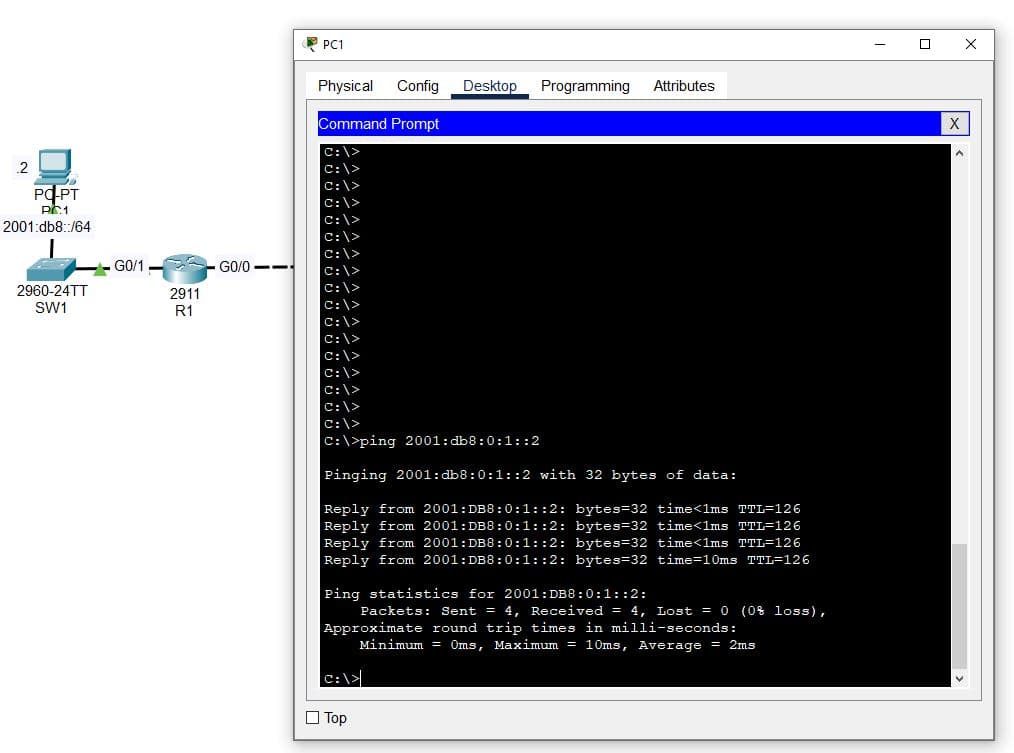This screenshot has width=1014, height=753.
Task: Click the SW1 2960-24TT switch icon
Action: [52, 269]
